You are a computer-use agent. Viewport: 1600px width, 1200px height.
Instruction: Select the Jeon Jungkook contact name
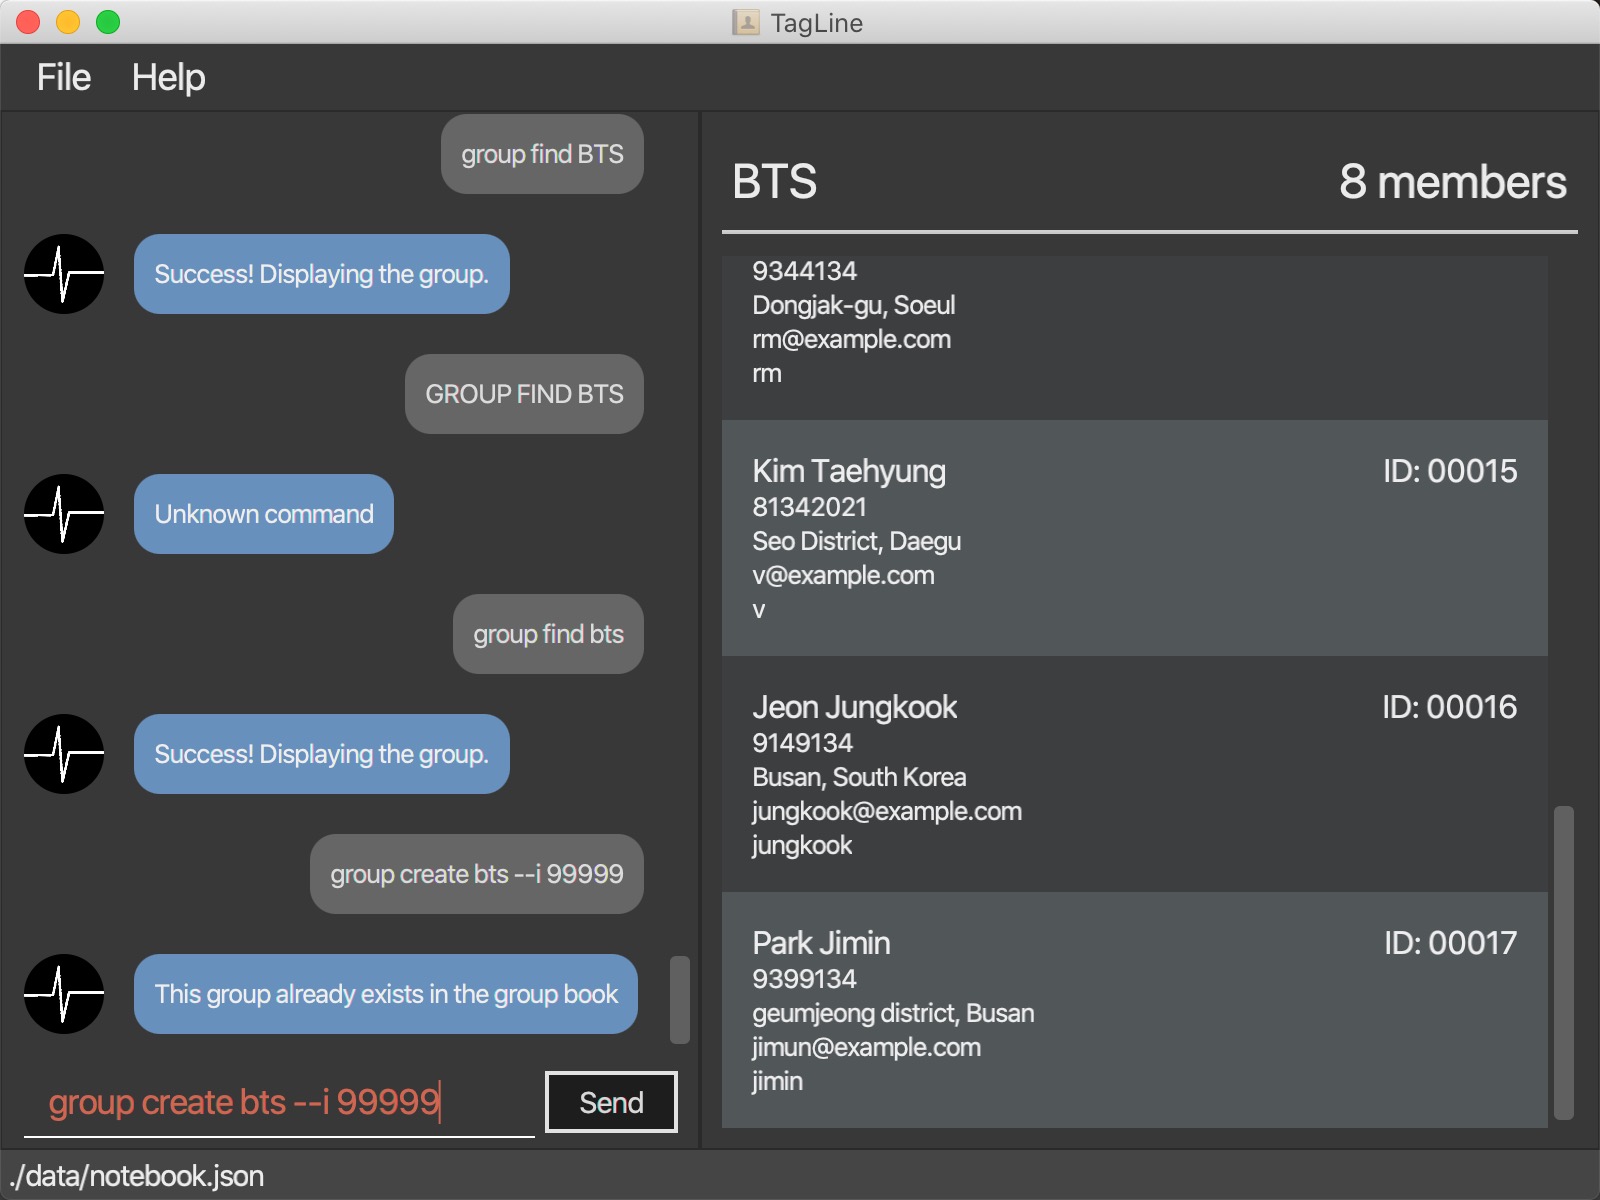(855, 707)
